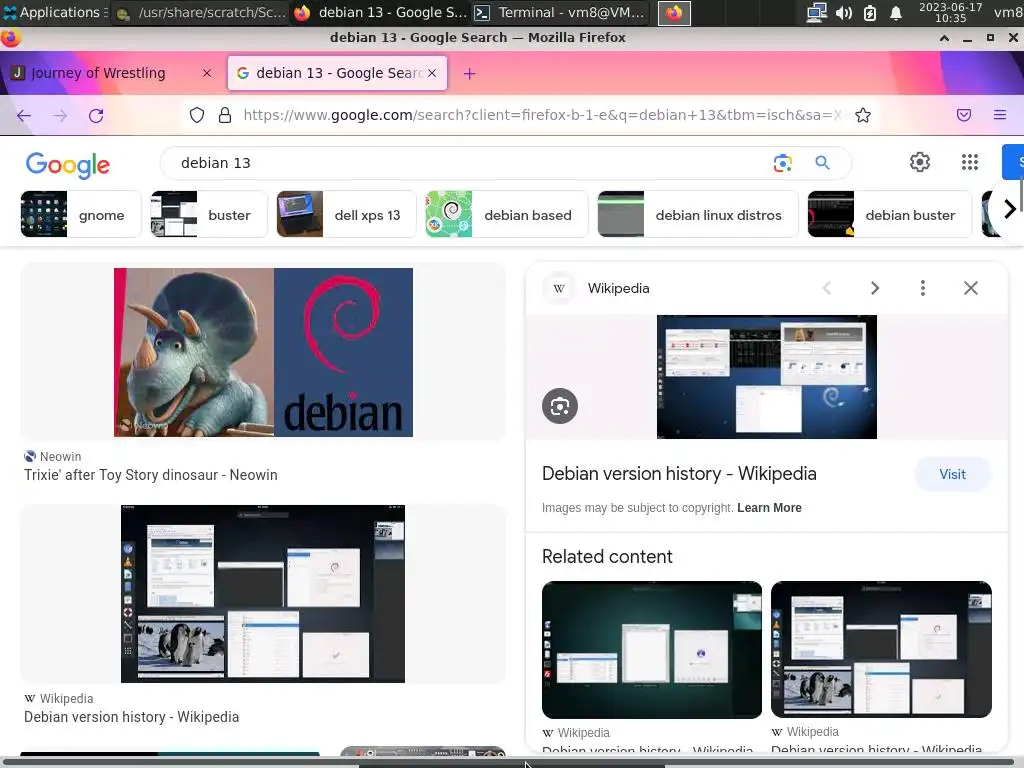This screenshot has width=1024, height=768.
Task: Submit search with magnifying glass icon
Action: [822, 163]
